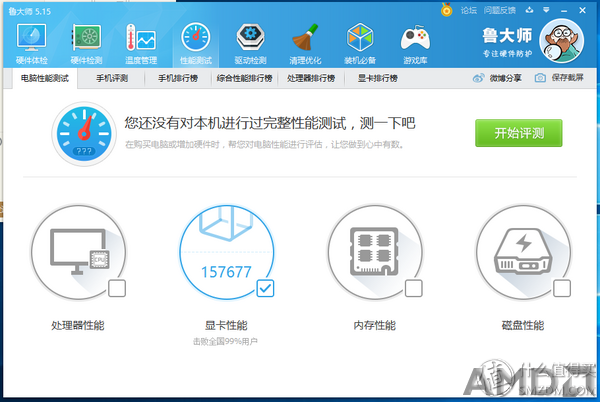Enable the 处理器性能 checkbox

pos(117,288)
